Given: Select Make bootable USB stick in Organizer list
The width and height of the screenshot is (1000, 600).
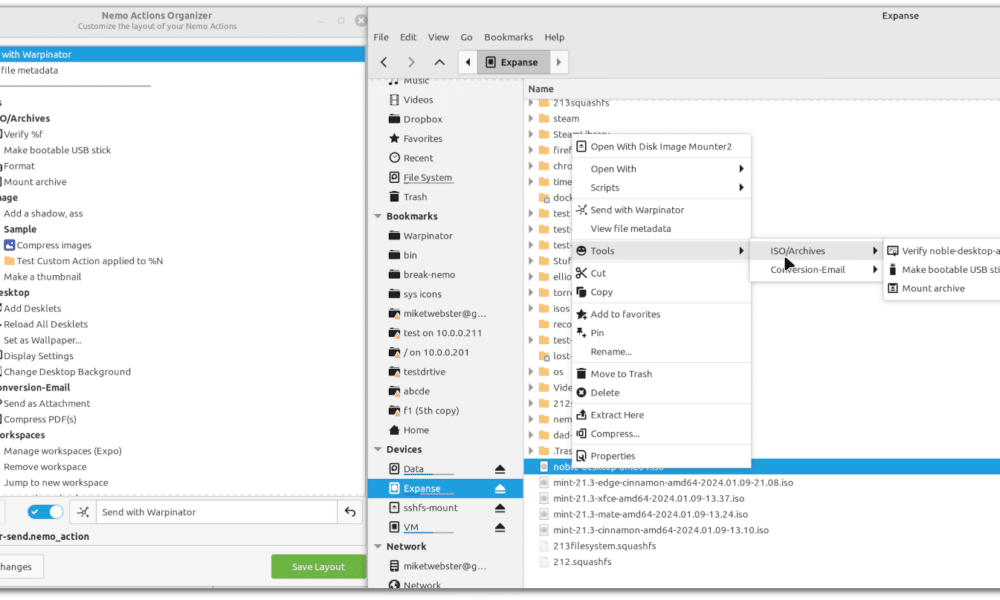Looking at the screenshot, I should [x=57, y=150].
